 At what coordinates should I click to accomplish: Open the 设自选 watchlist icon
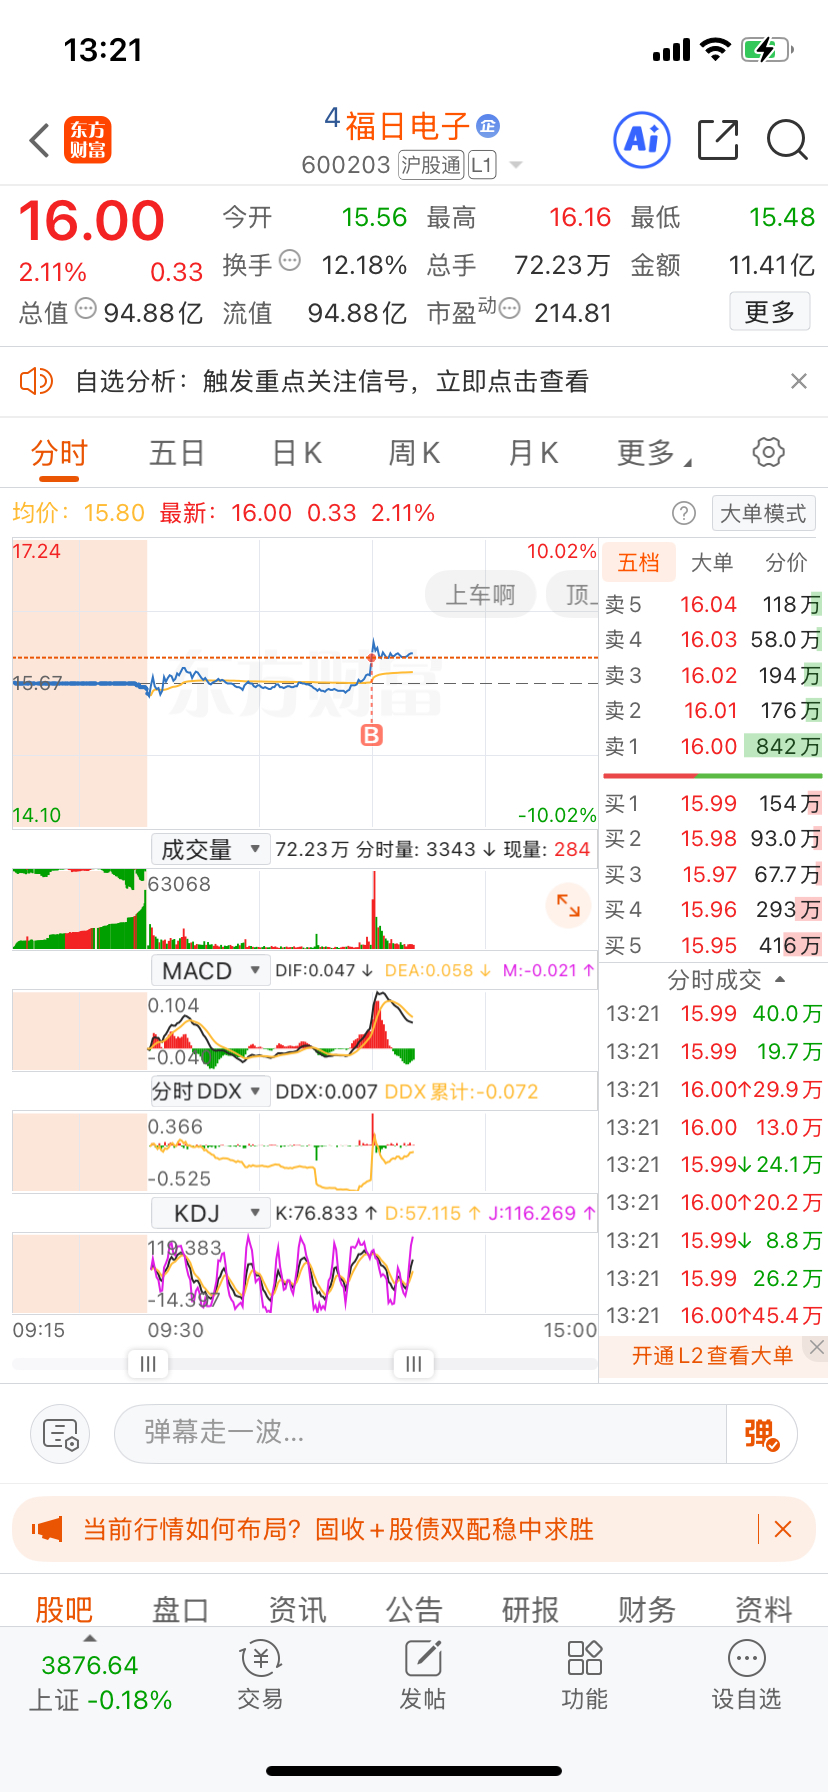pyautogui.click(x=746, y=1676)
